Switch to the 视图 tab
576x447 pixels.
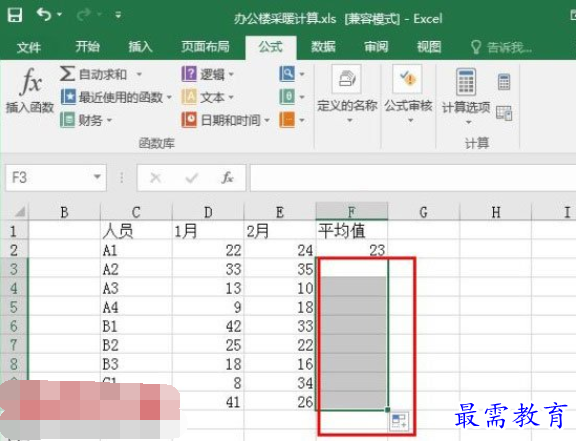[429, 47]
